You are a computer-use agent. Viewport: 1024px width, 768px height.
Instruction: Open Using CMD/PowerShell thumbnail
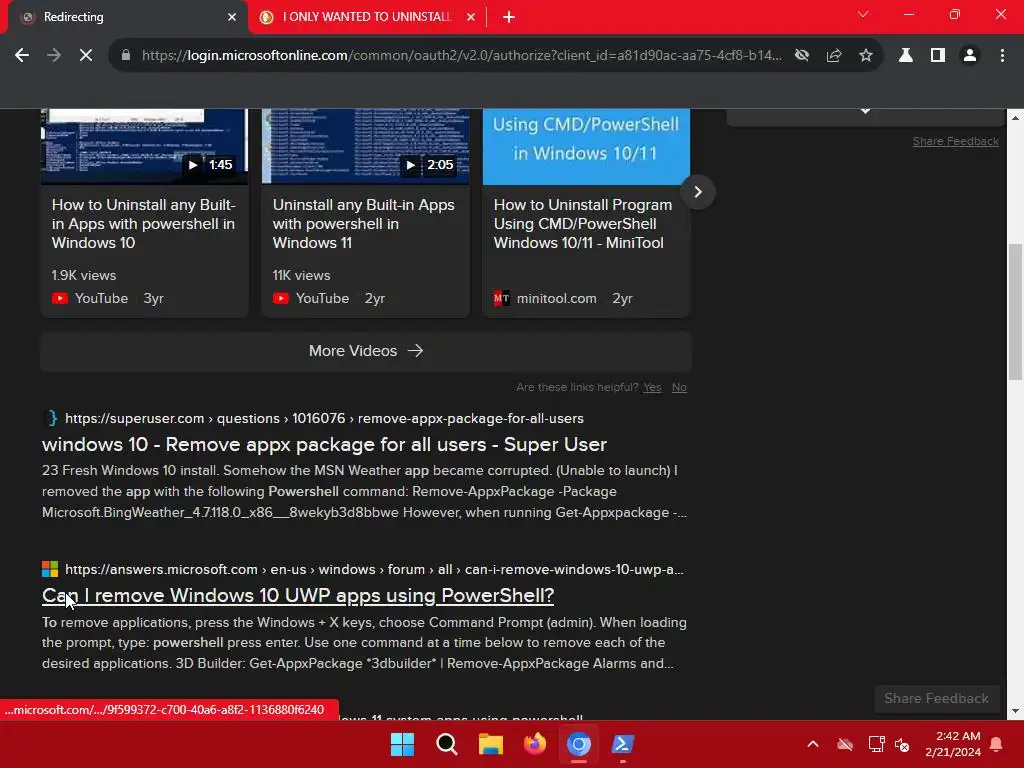pyautogui.click(x=586, y=147)
